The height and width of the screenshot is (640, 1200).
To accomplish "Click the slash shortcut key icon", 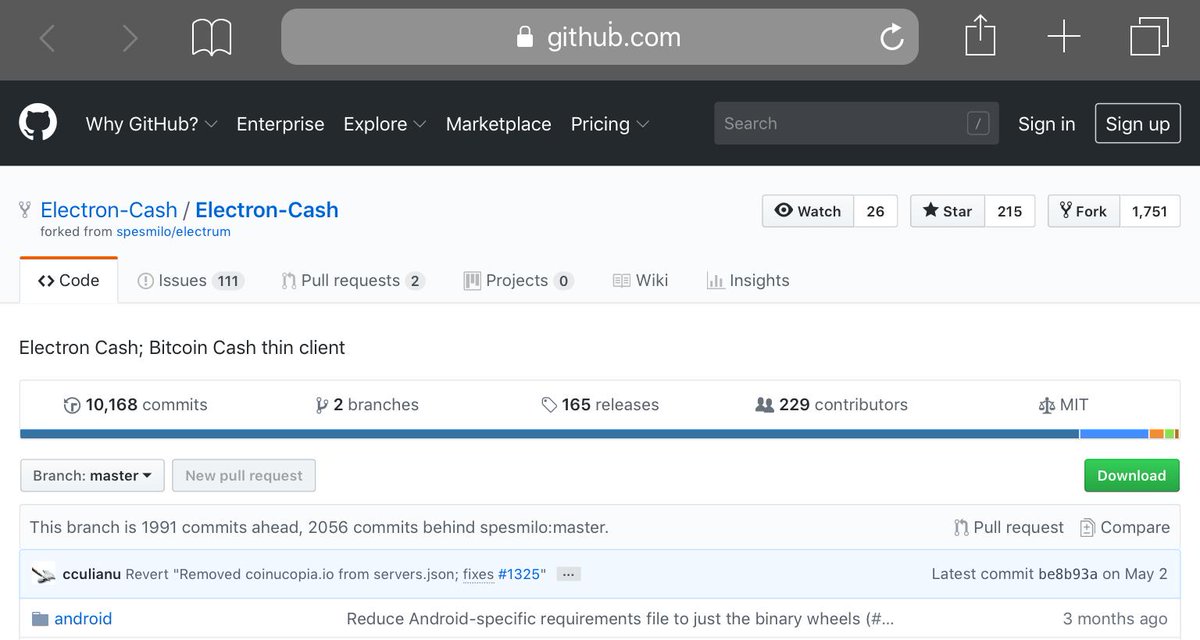I will pyautogui.click(x=978, y=123).
